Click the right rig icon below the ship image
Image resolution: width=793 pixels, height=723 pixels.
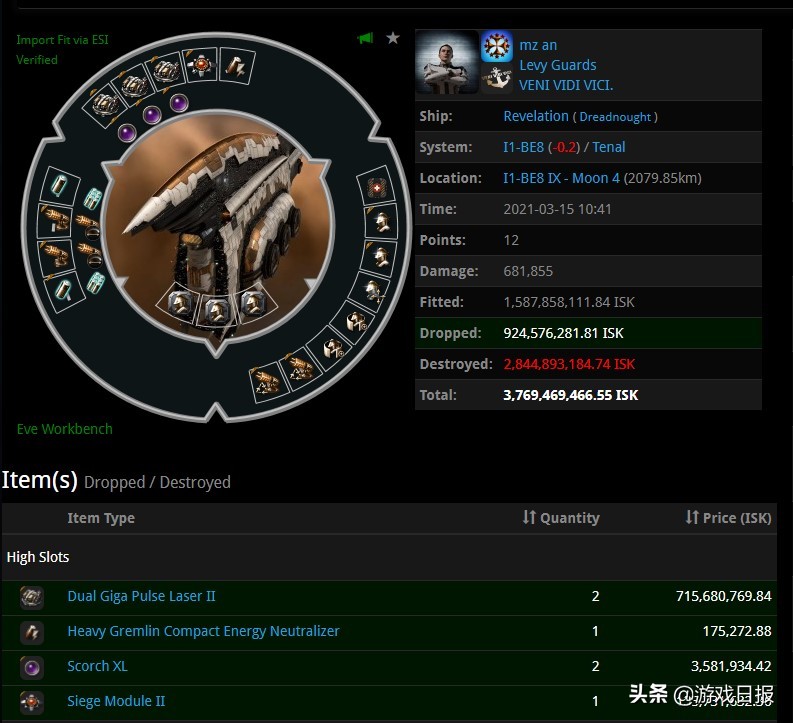point(253,304)
